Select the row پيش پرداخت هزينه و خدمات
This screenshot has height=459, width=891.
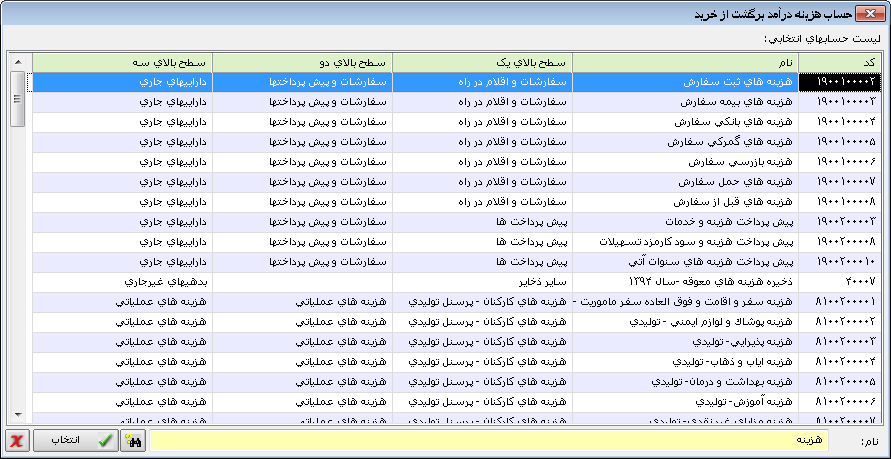[685, 222]
